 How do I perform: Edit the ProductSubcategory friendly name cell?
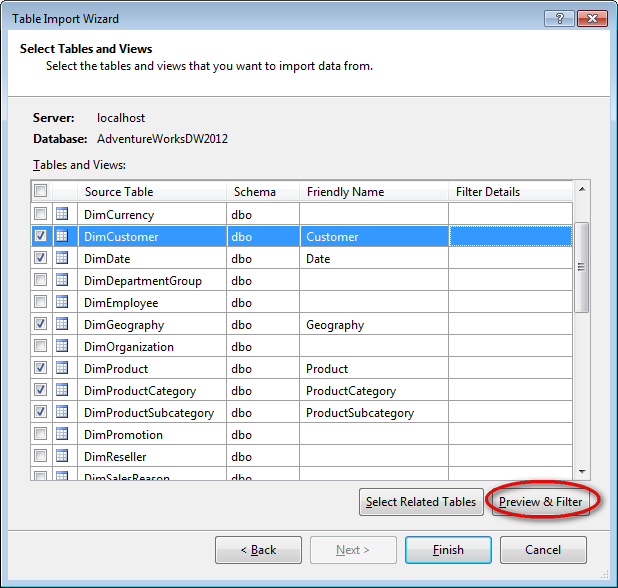374,413
